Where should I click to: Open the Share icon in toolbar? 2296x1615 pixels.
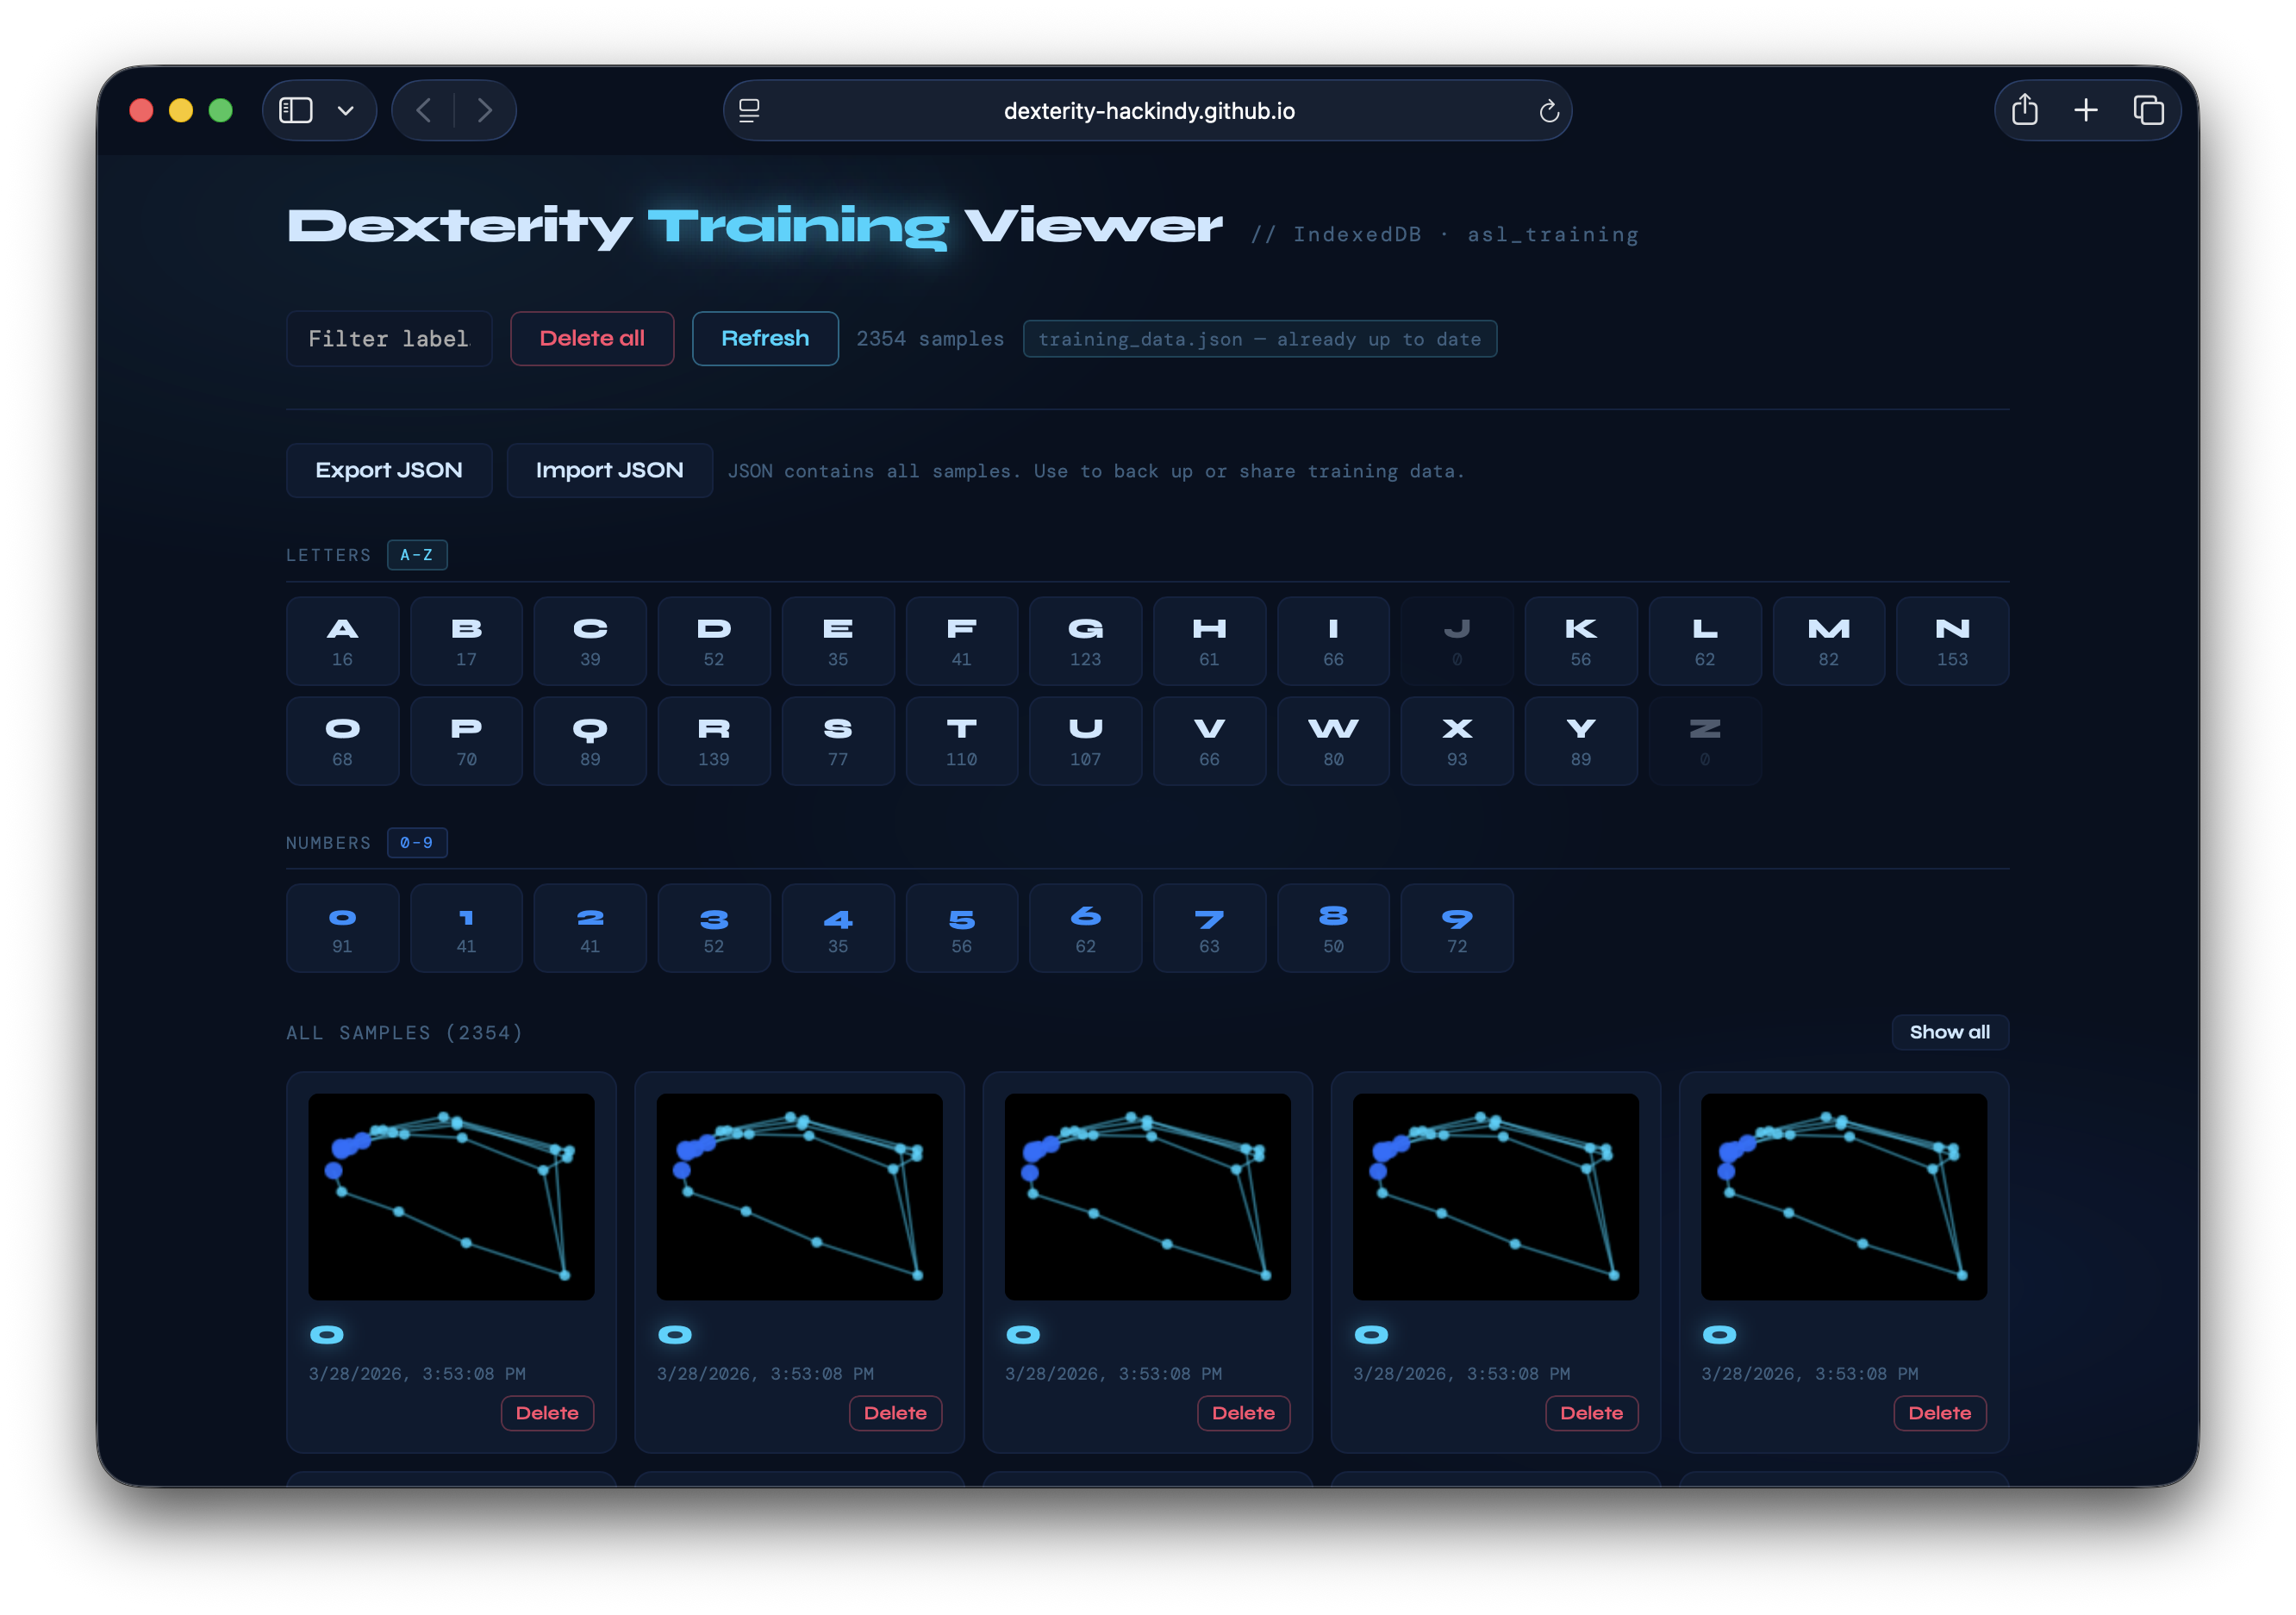(x=2024, y=110)
